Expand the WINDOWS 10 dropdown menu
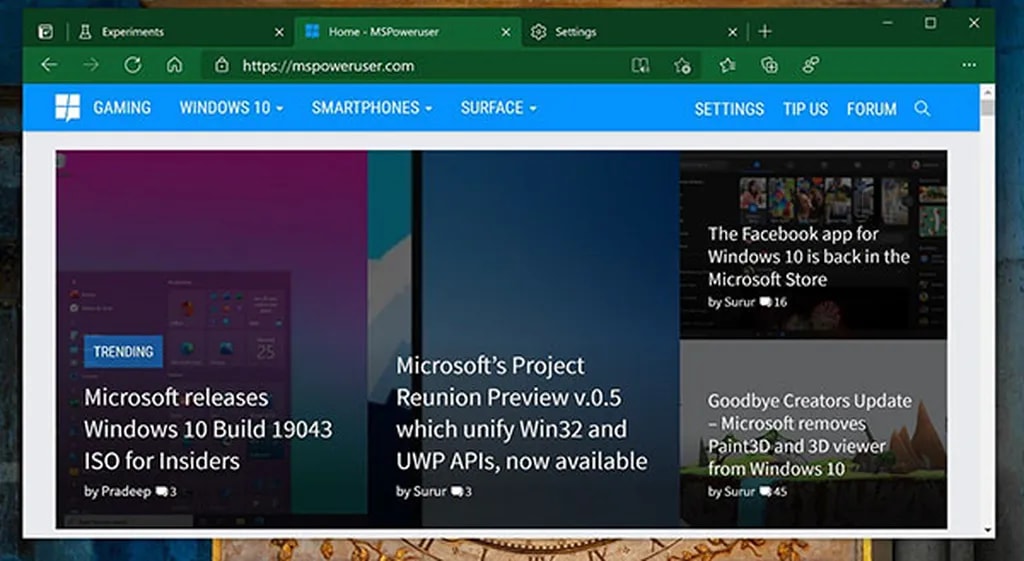Screen dimensions: 1024x561 [x=231, y=108]
